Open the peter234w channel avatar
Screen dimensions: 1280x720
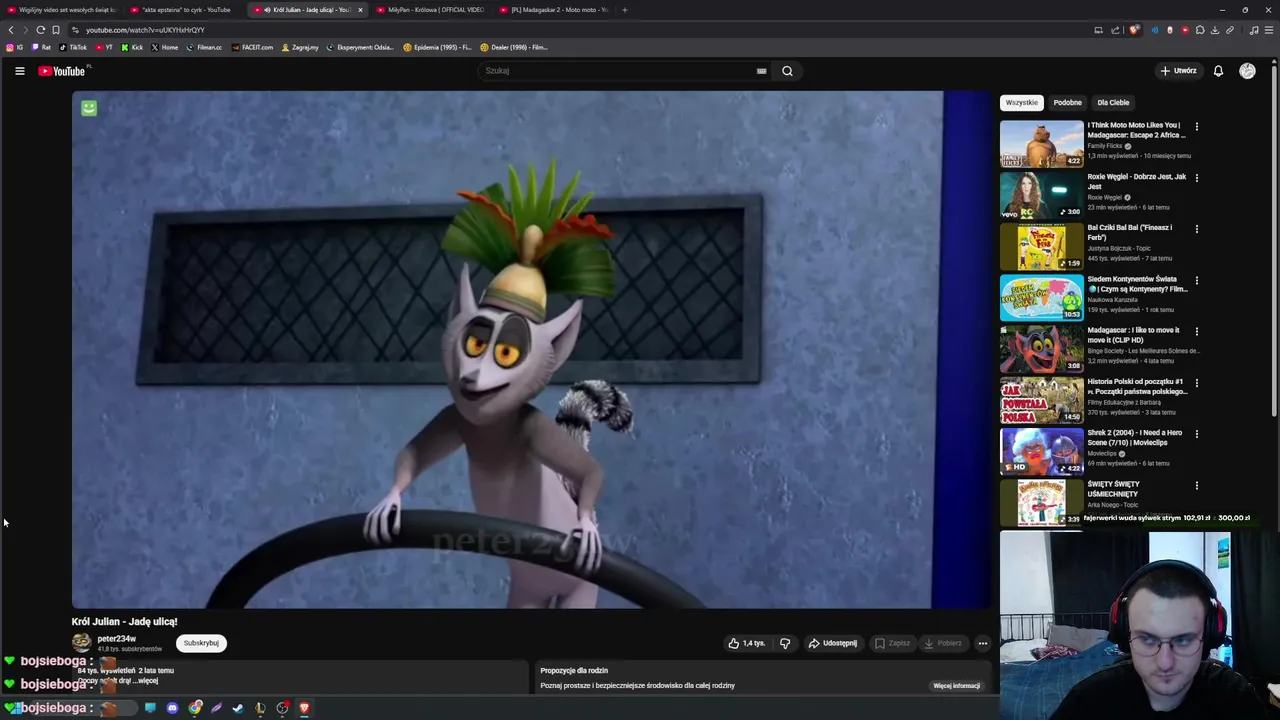(x=81, y=643)
